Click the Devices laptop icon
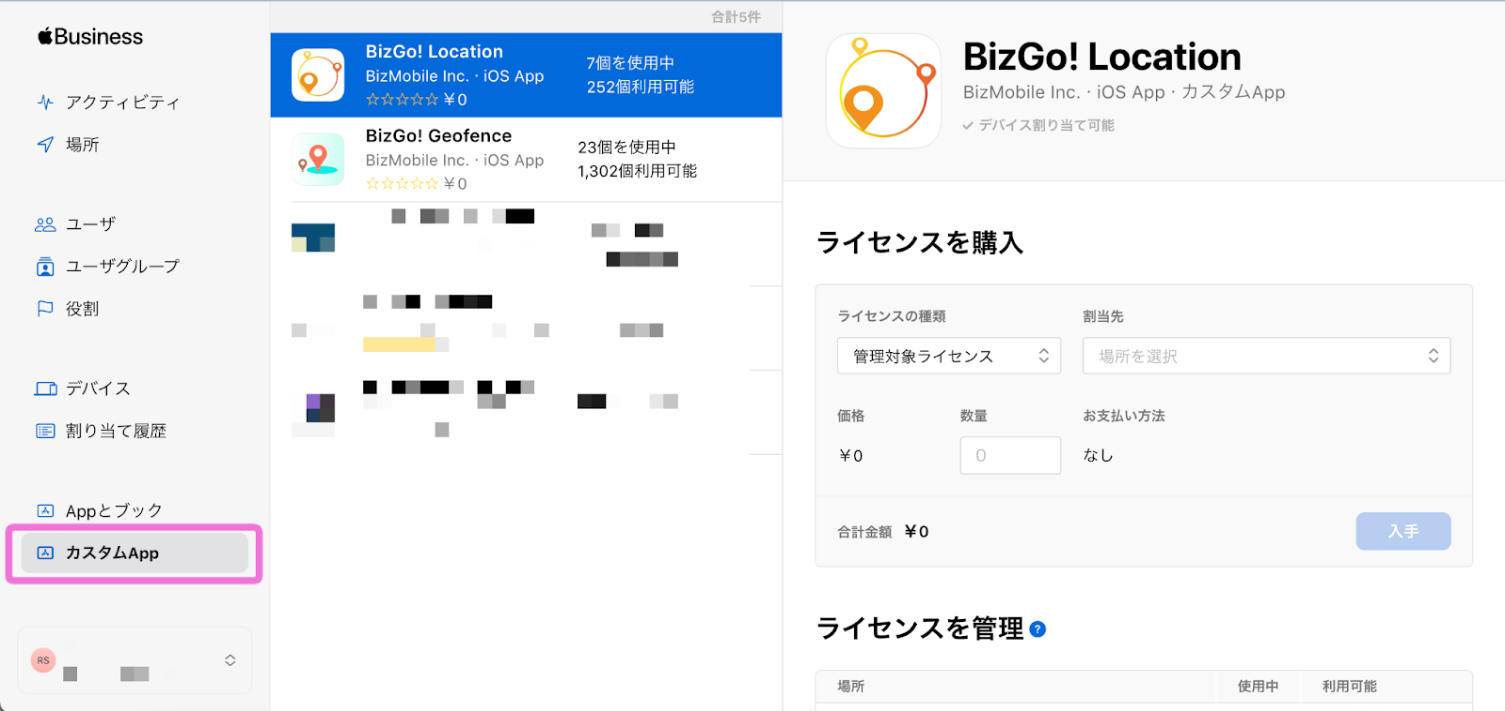Screen dimensions: 1505x711 click(x=45, y=388)
